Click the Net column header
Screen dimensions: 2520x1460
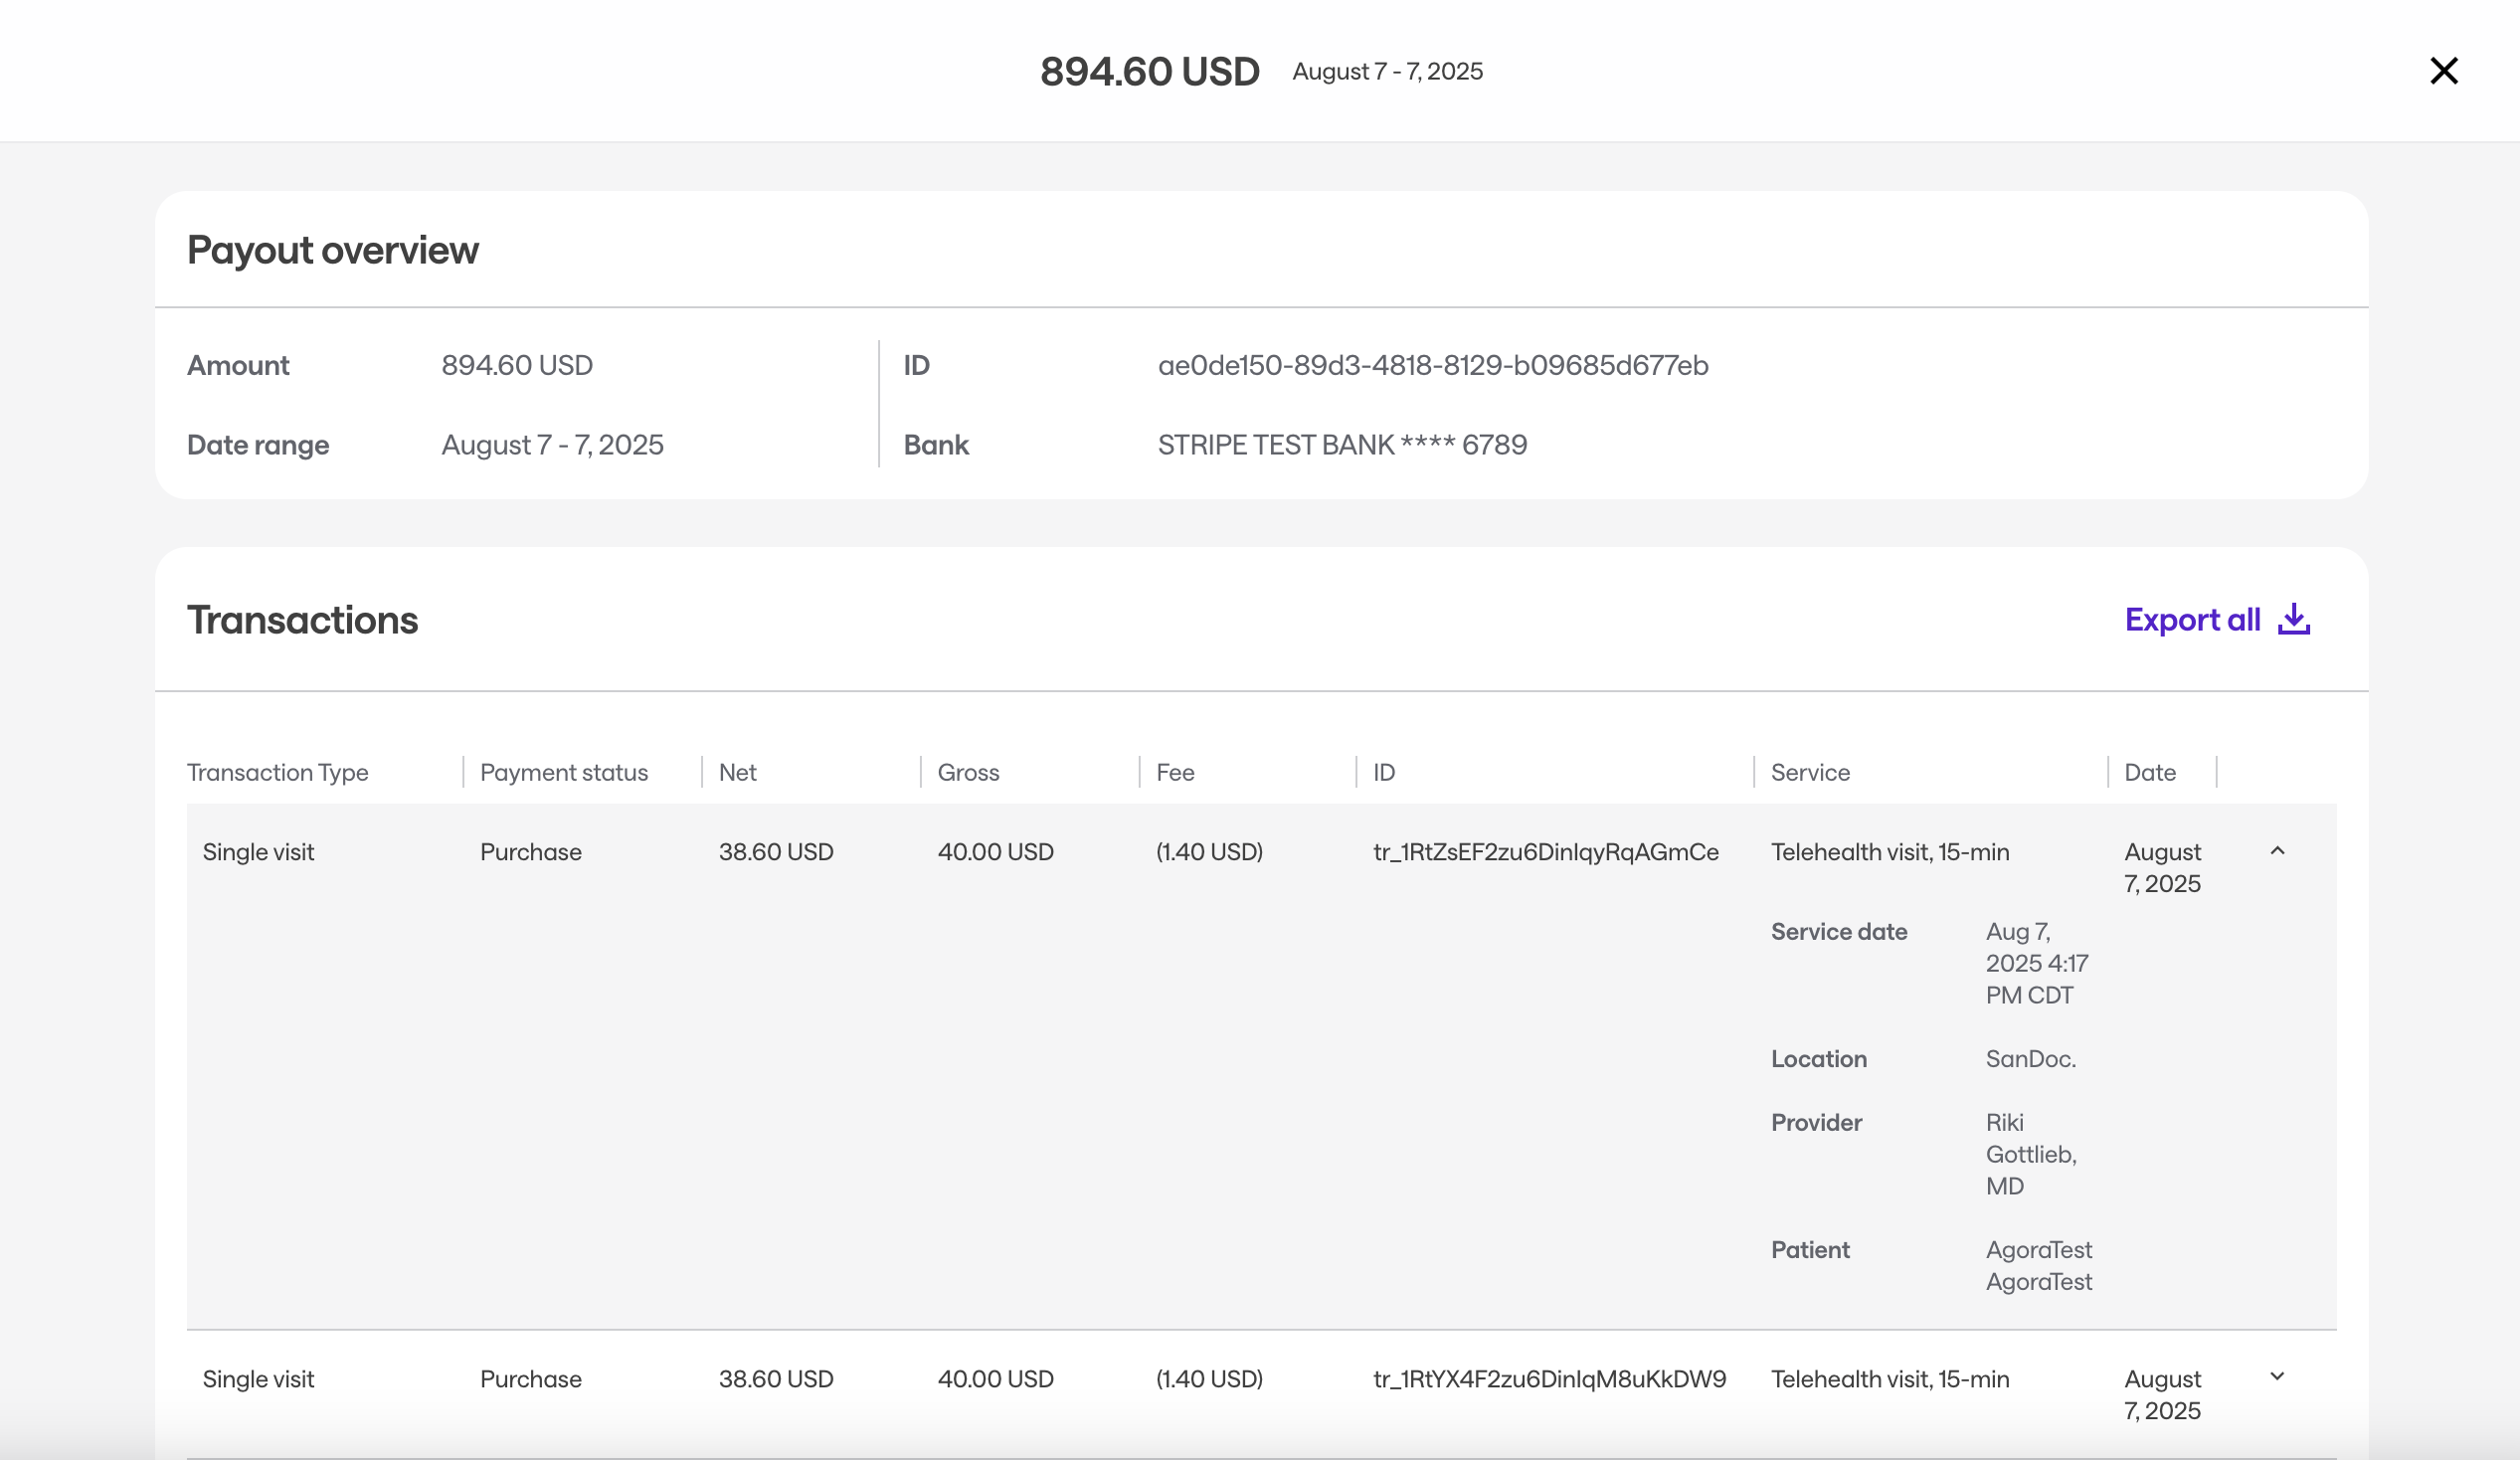[737, 772]
